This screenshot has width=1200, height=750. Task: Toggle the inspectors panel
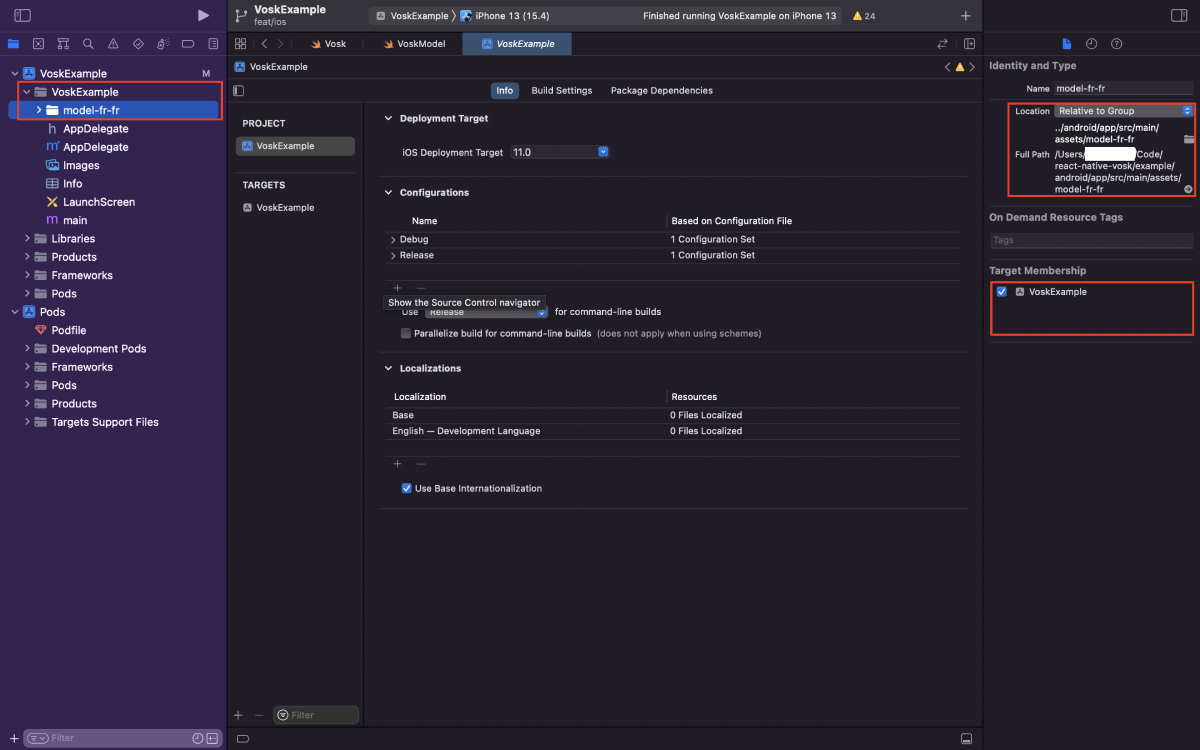coord(1178,16)
